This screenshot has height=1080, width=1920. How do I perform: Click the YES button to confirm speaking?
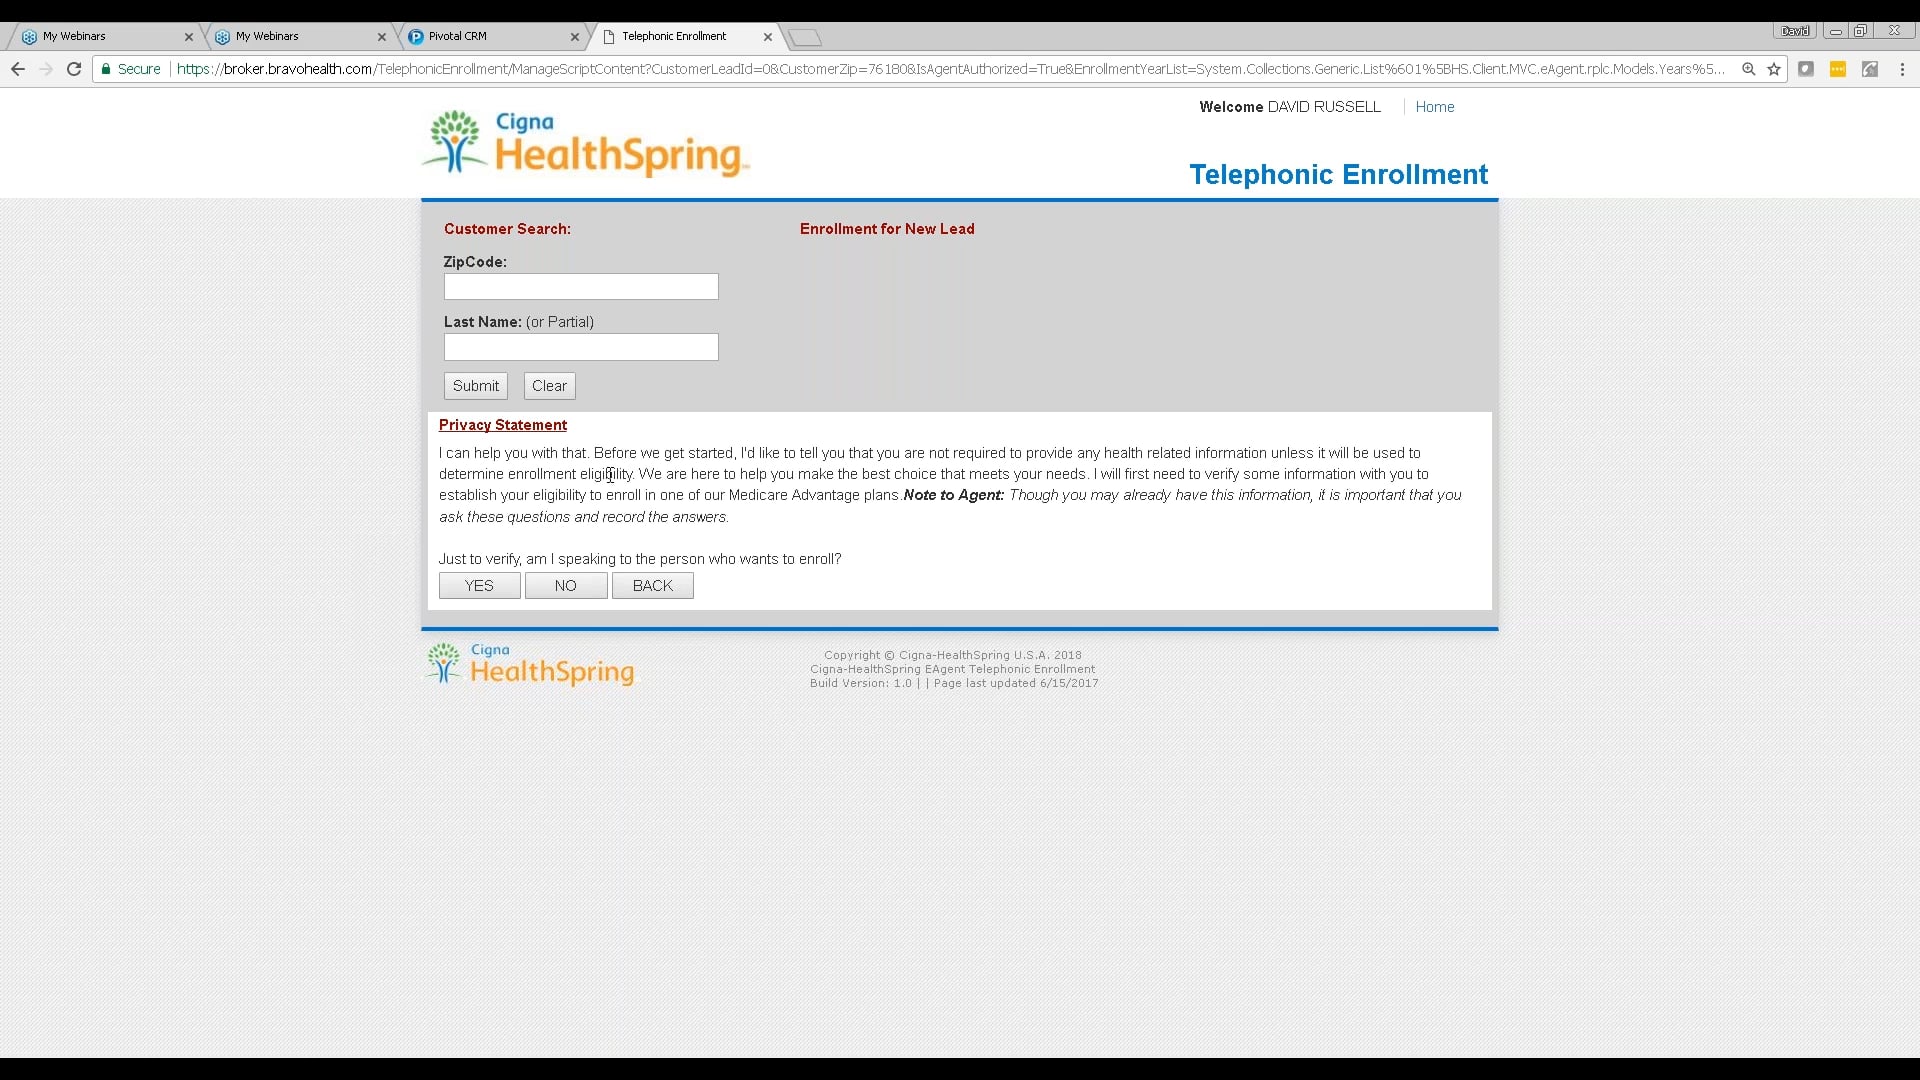[479, 585]
